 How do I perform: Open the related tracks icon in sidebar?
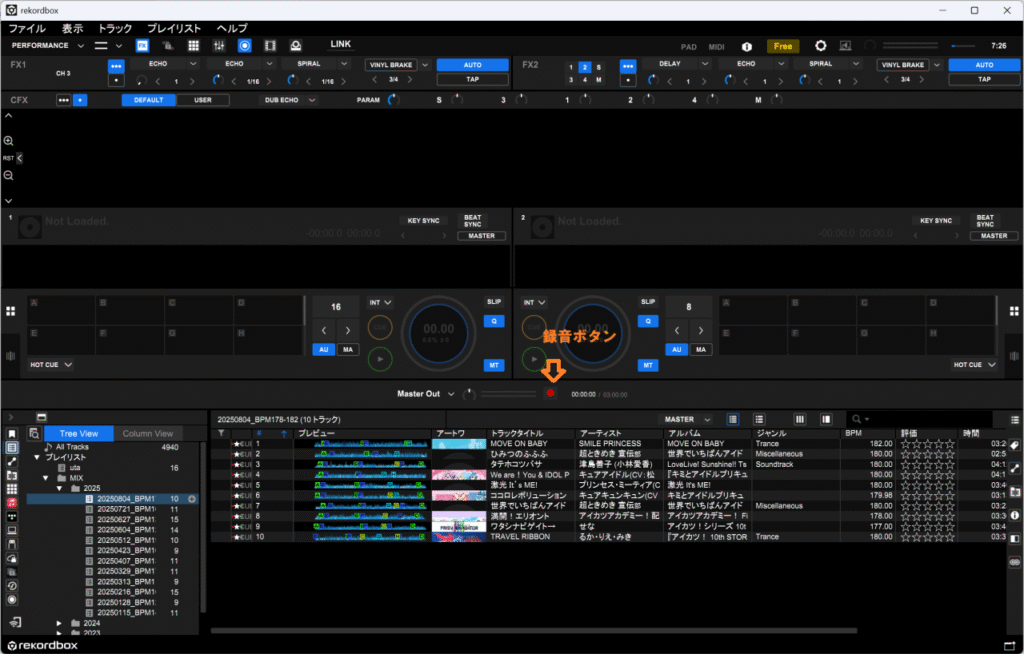[x=12, y=461]
